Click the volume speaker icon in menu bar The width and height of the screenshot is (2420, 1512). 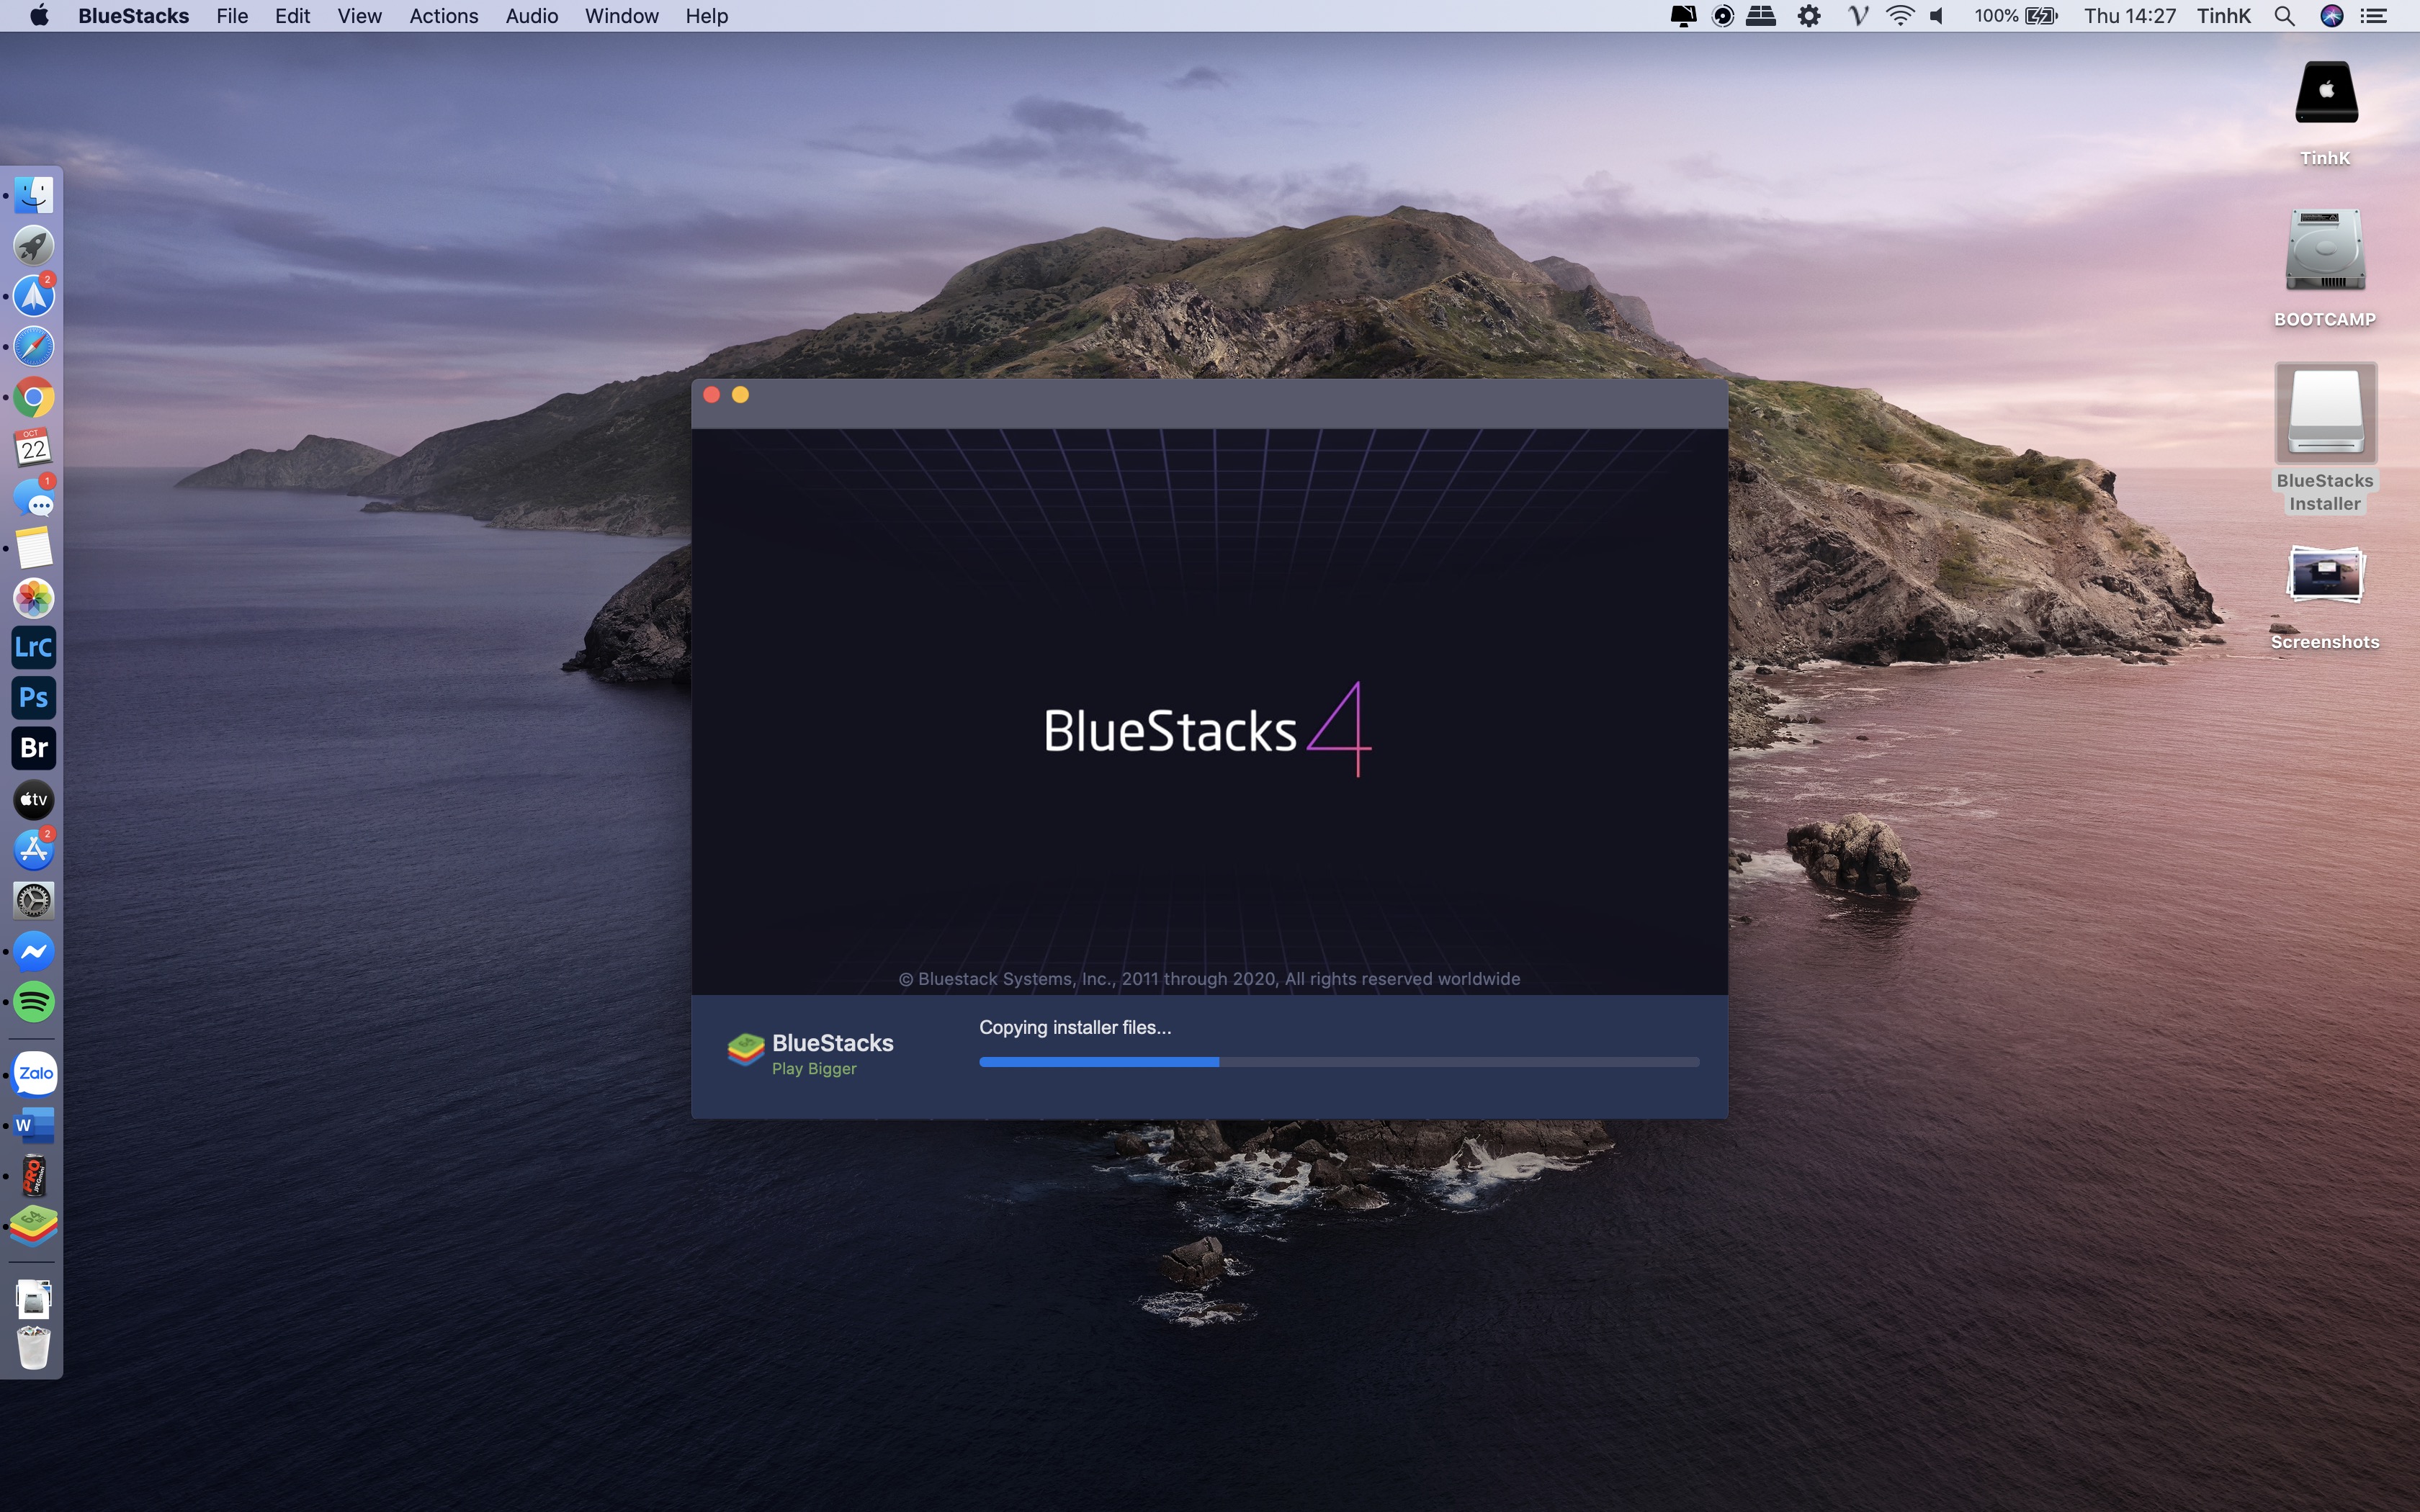tap(1938, 16)
